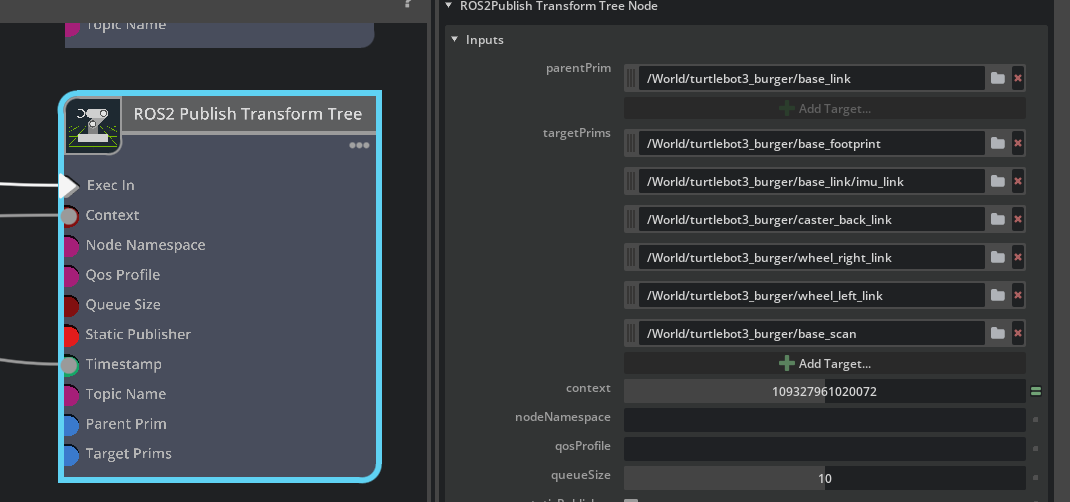Click the context value field 109327961020072
The image size is (1070, 502).
(824, 392)
